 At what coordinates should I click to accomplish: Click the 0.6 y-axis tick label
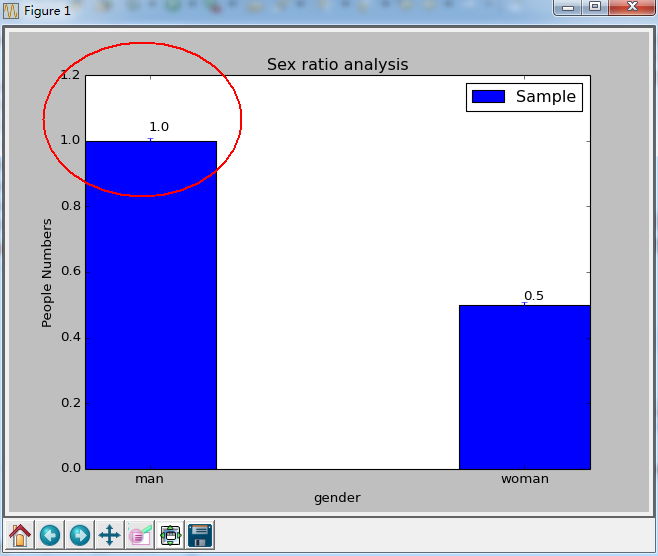coord(70,271)
